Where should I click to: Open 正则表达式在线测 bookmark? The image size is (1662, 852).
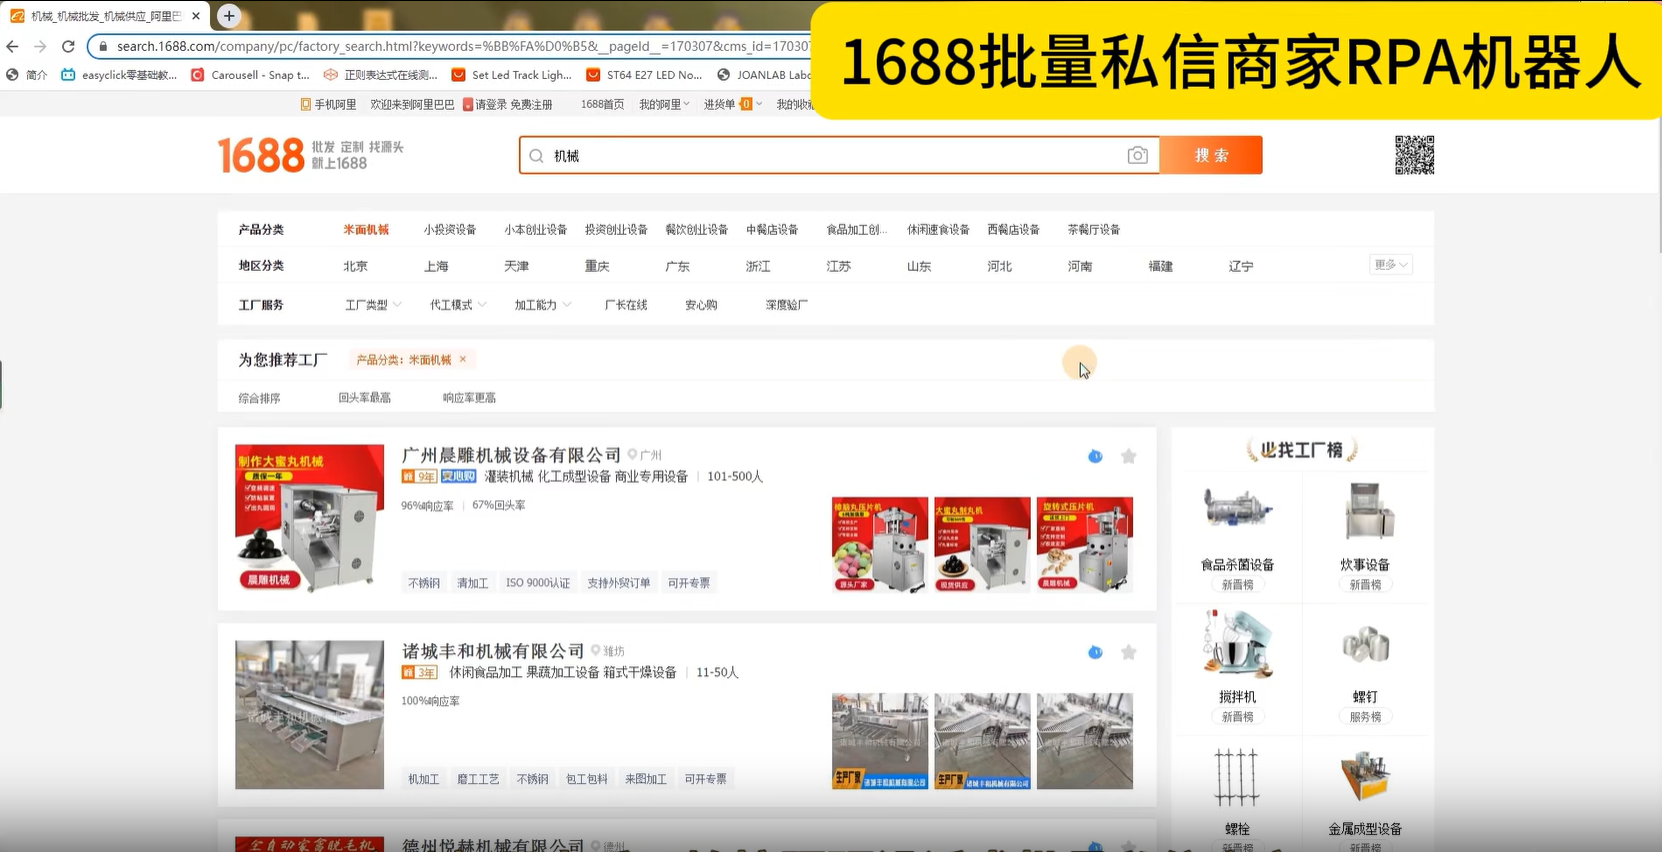tap(380, 75)
